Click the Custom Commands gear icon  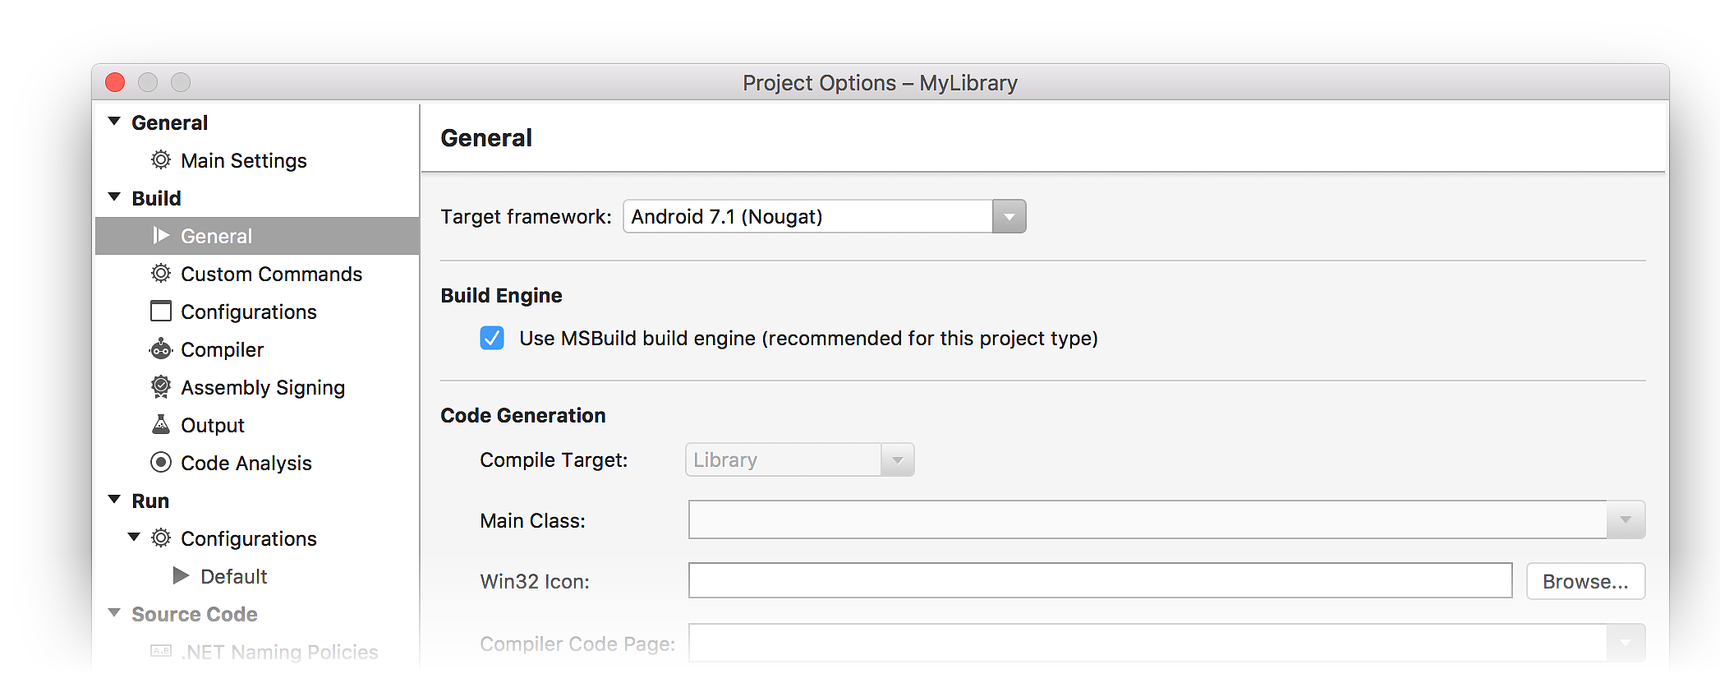[x=160, y=274]
